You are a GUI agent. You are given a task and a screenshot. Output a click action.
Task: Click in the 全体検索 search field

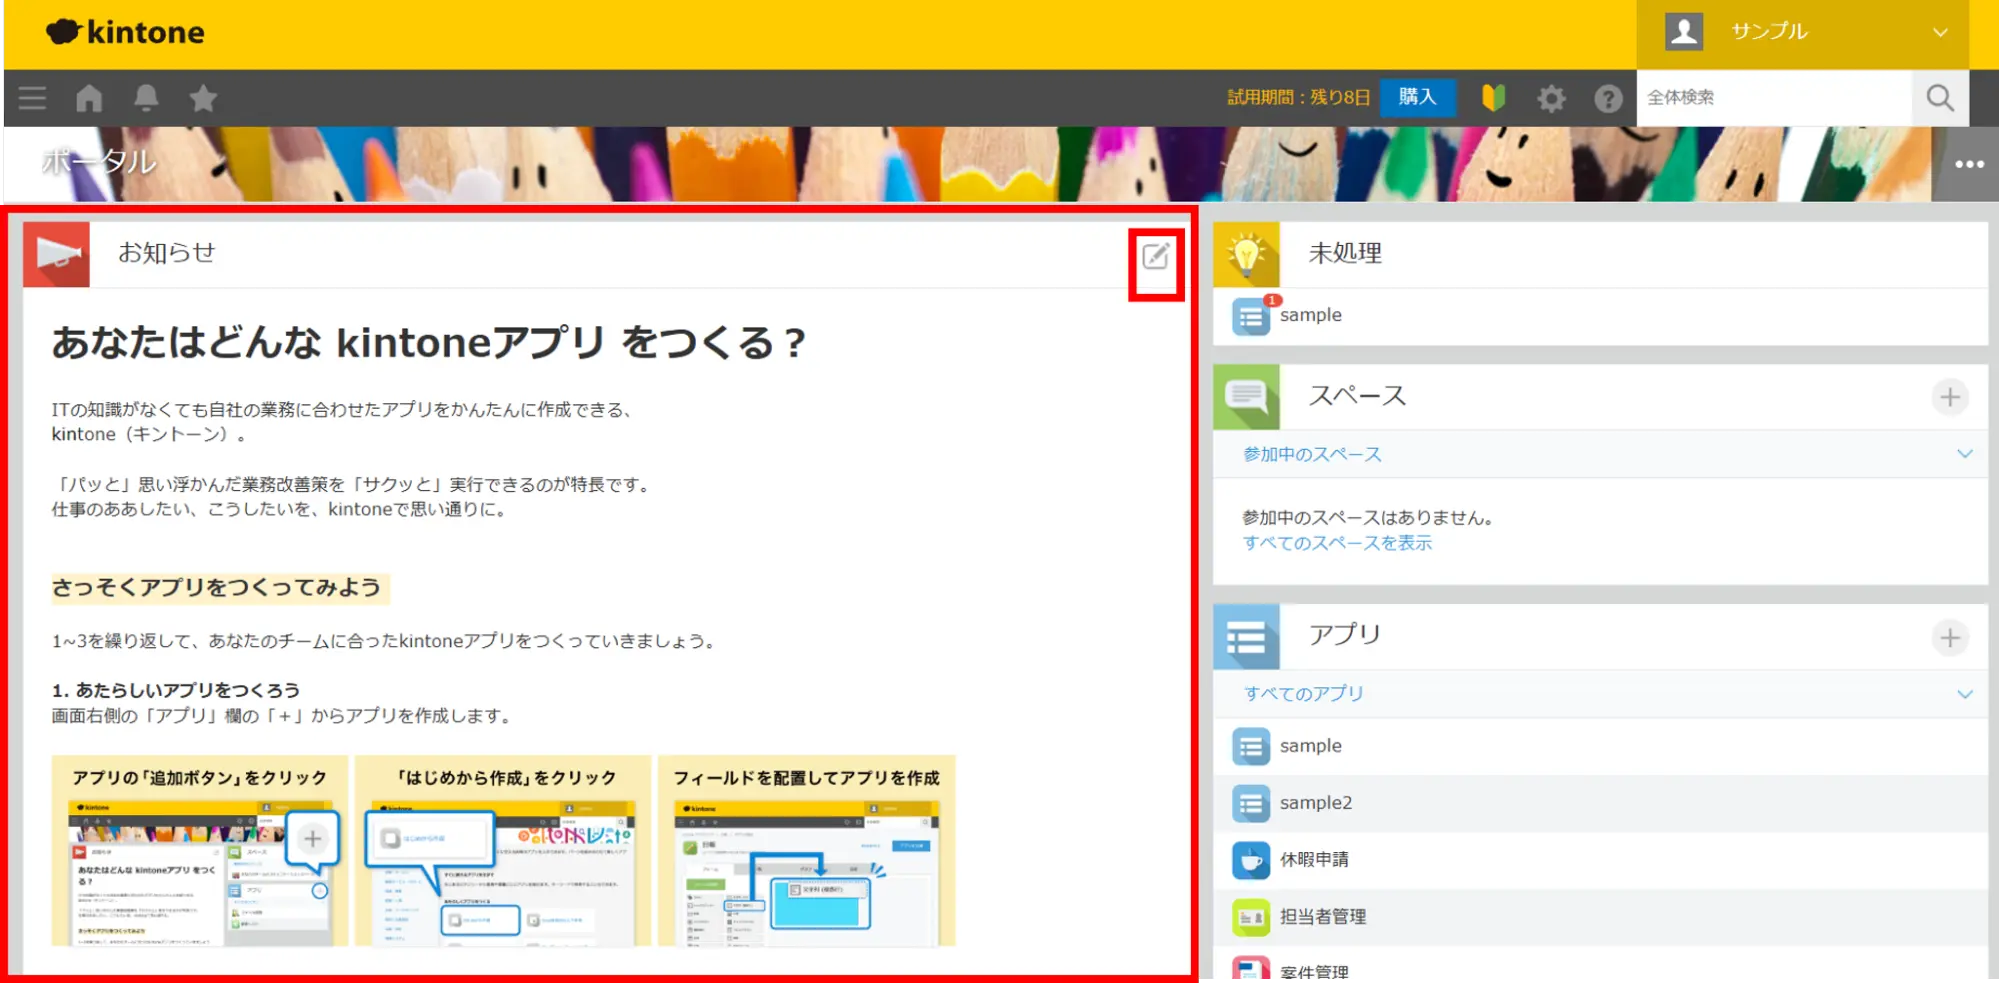pos(1773,98)
